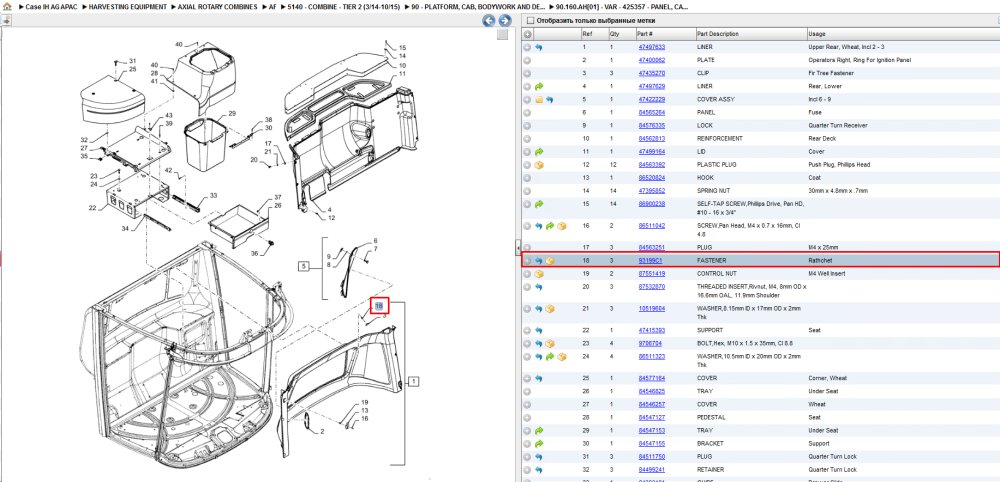The height and width of the screenshot is (482, 1000).
Task: Click box icon on ref 19 CONTROL NUT
Action: pos(539,274)
